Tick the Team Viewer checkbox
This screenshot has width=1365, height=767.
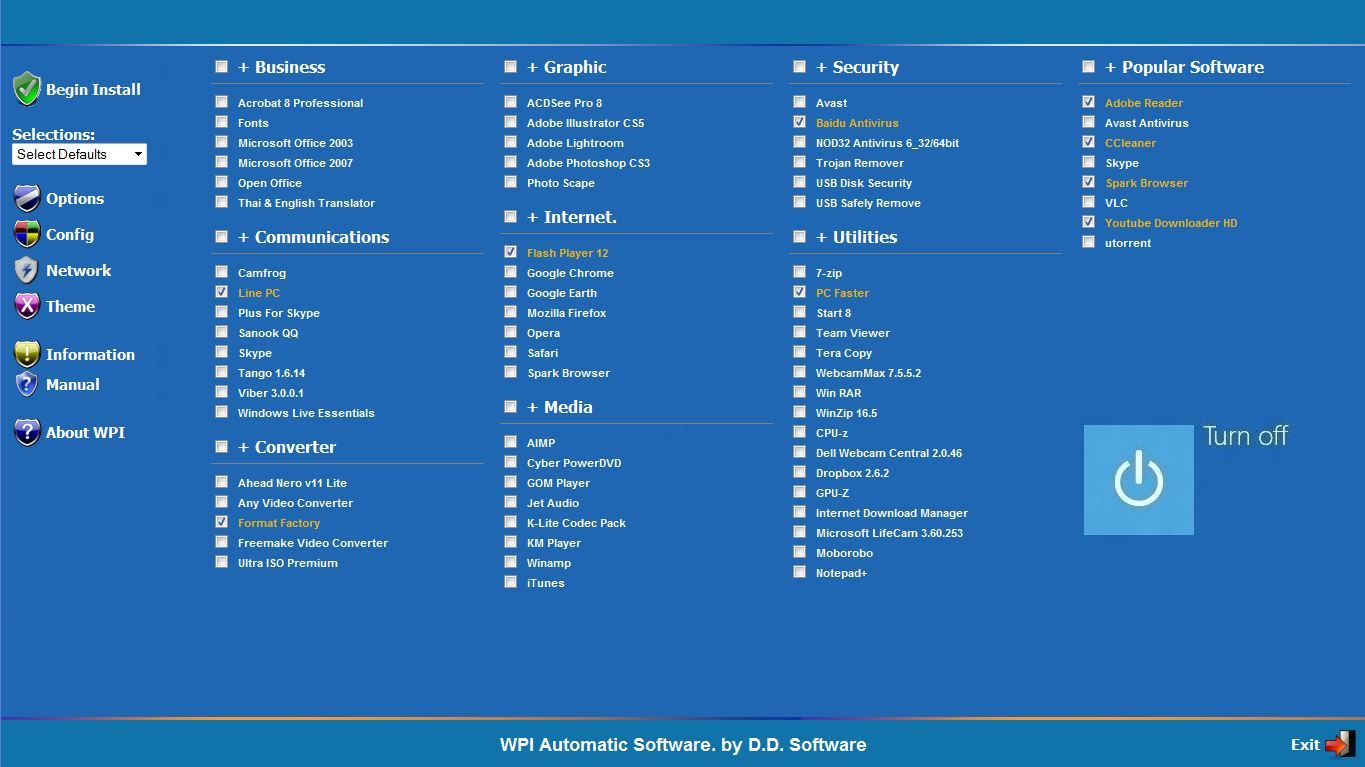pyautogui.click(x=800, y=332)
